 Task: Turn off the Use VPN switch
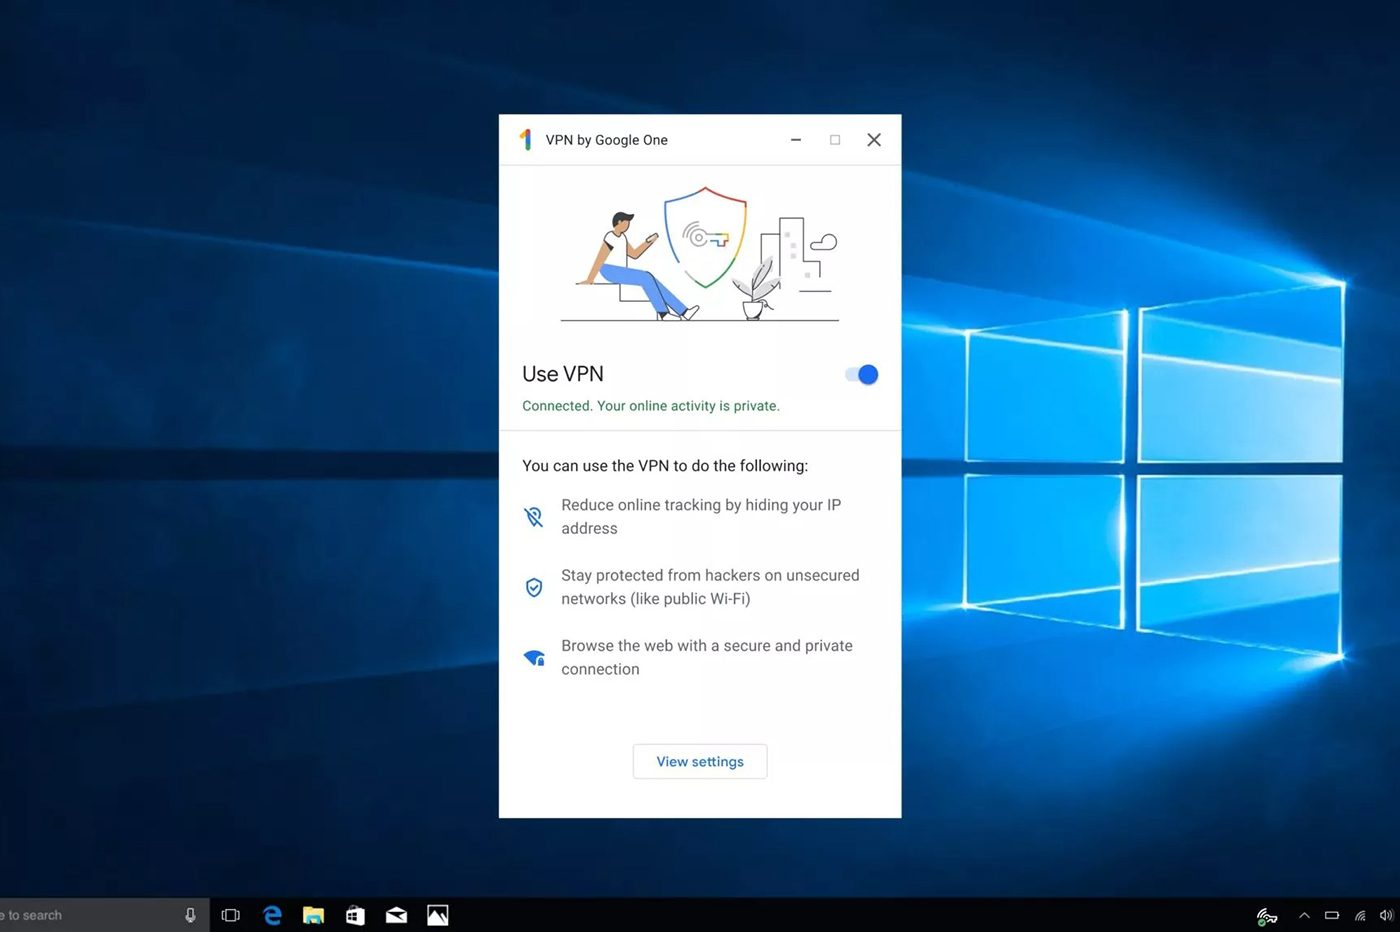tap(861, 374)
